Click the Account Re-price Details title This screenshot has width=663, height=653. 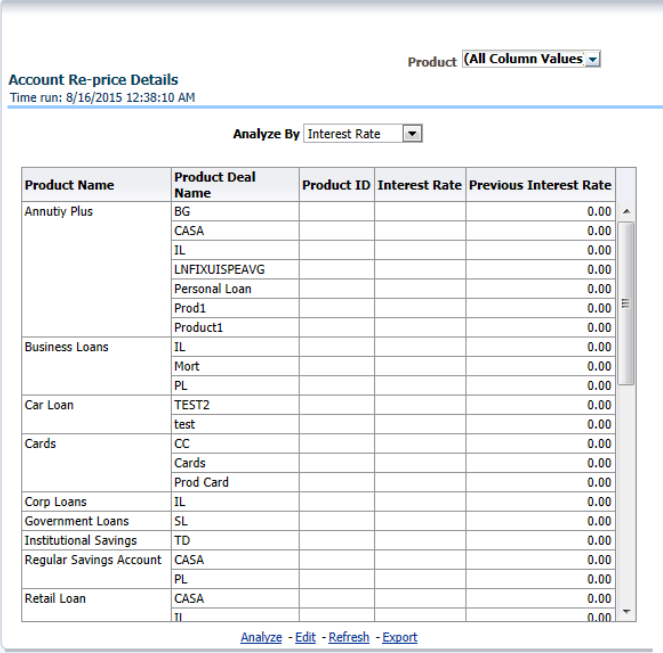click(x=93, y=80)
